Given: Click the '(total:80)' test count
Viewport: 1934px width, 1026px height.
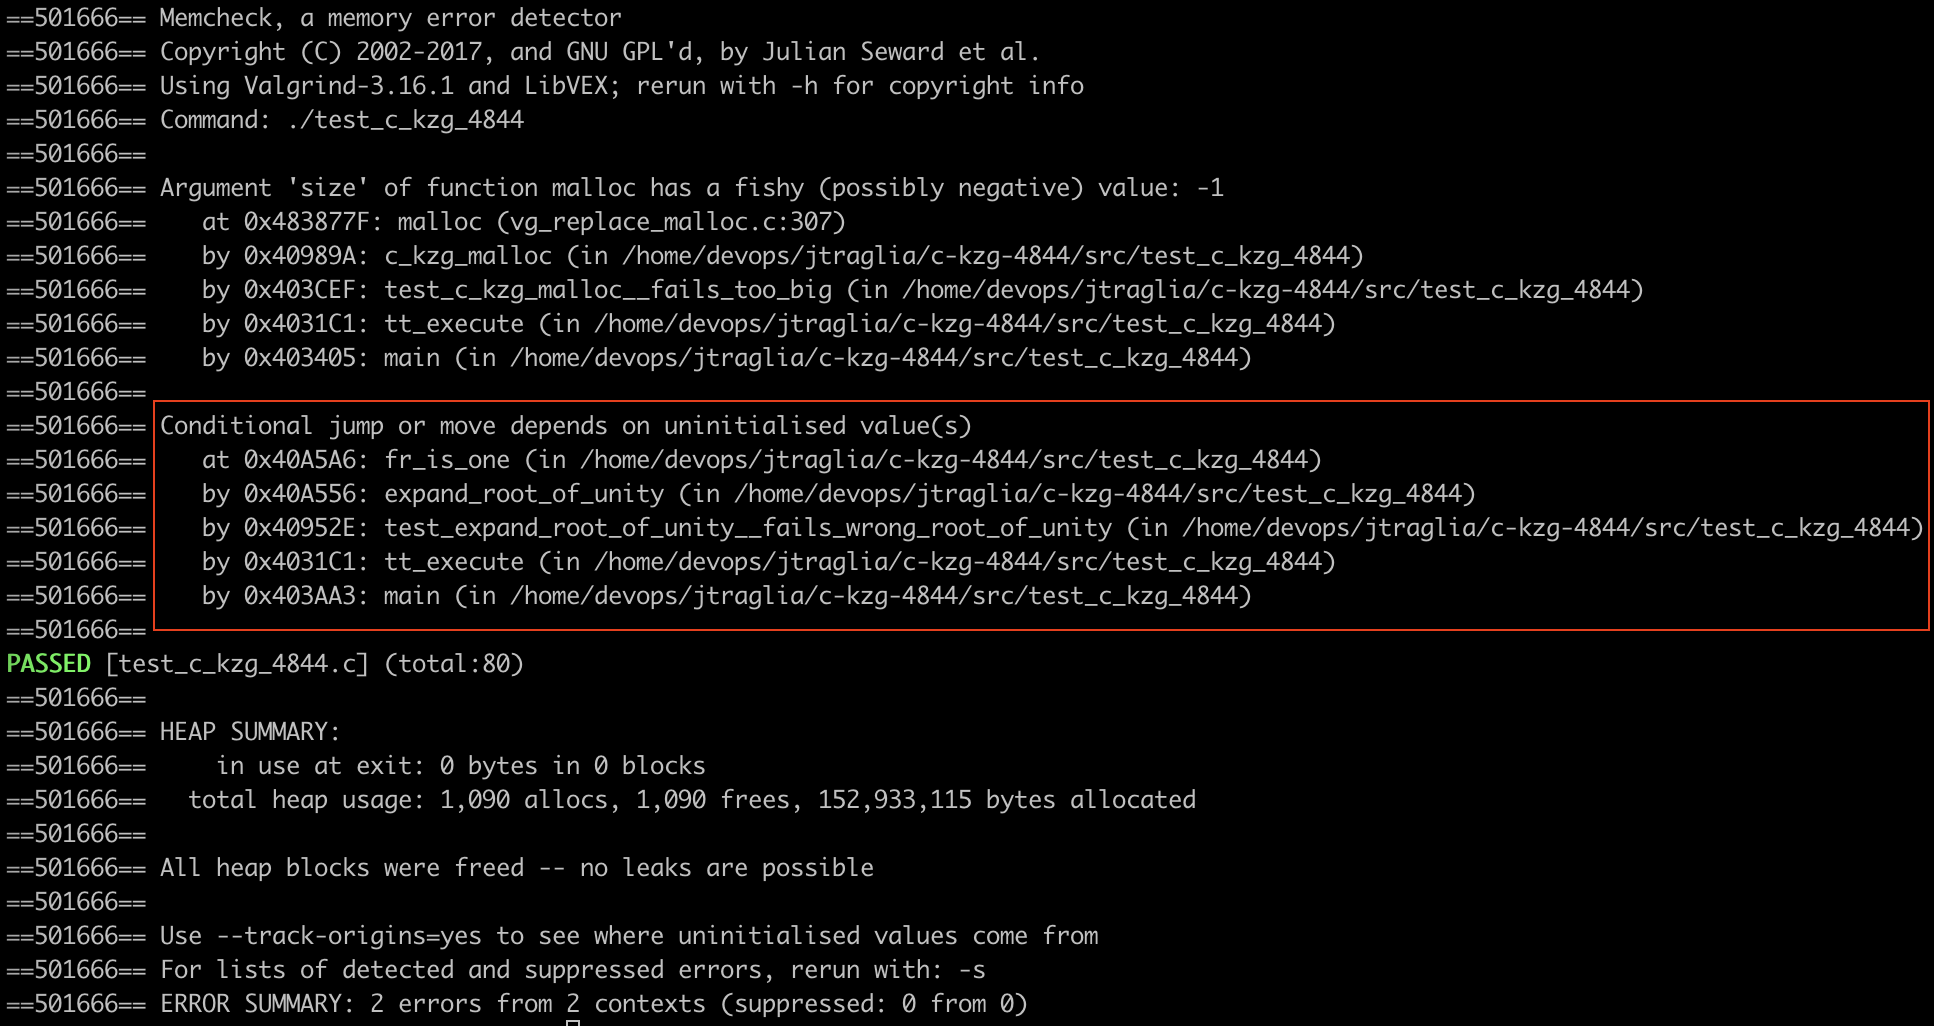Looking at the screenshot, I should [453, 664].
